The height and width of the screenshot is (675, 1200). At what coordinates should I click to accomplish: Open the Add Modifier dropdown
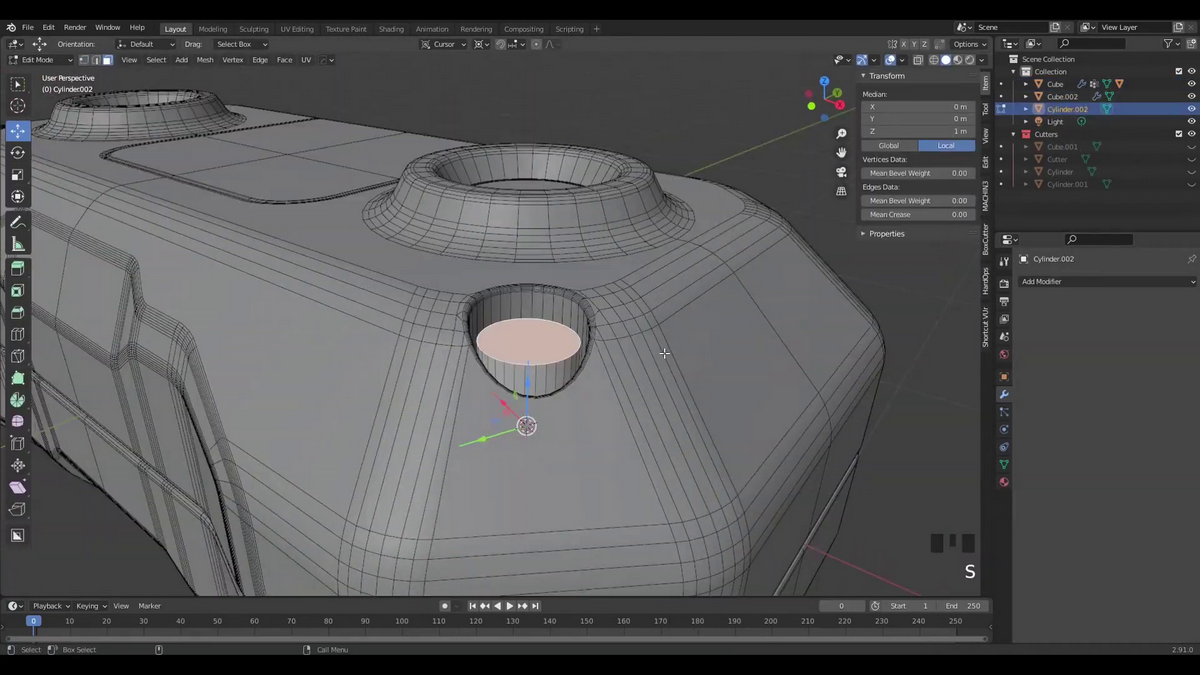point(1107,282)
